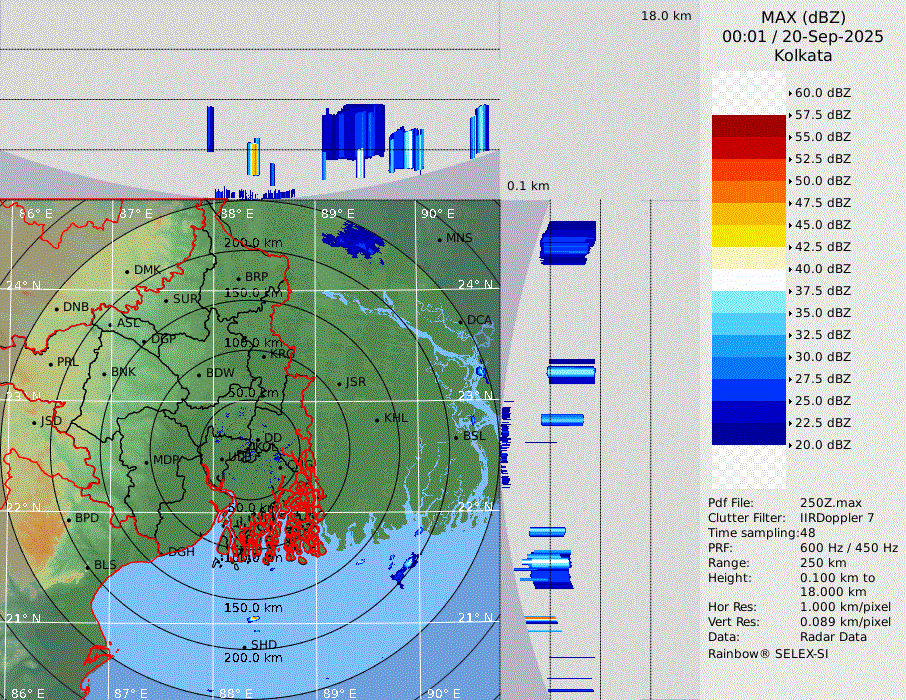The image size is (906, 700).
Task: Pick the KHL station marker
Action: pos(377,419)
